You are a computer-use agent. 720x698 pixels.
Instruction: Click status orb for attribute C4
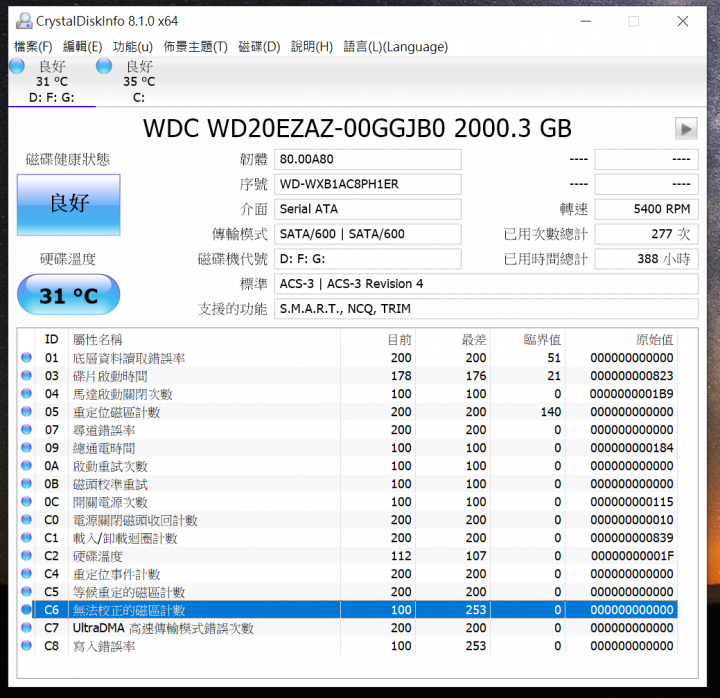tap(26, 574)
